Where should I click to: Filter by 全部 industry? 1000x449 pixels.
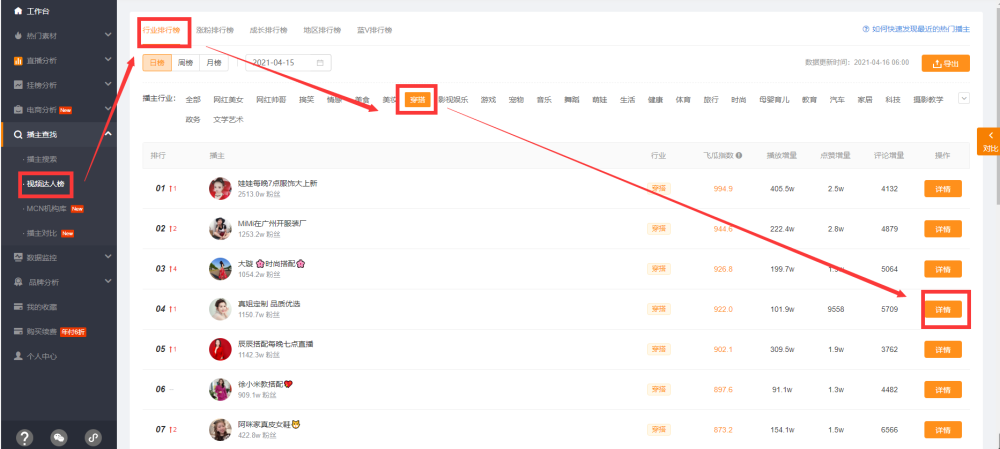tap(193, 99)
